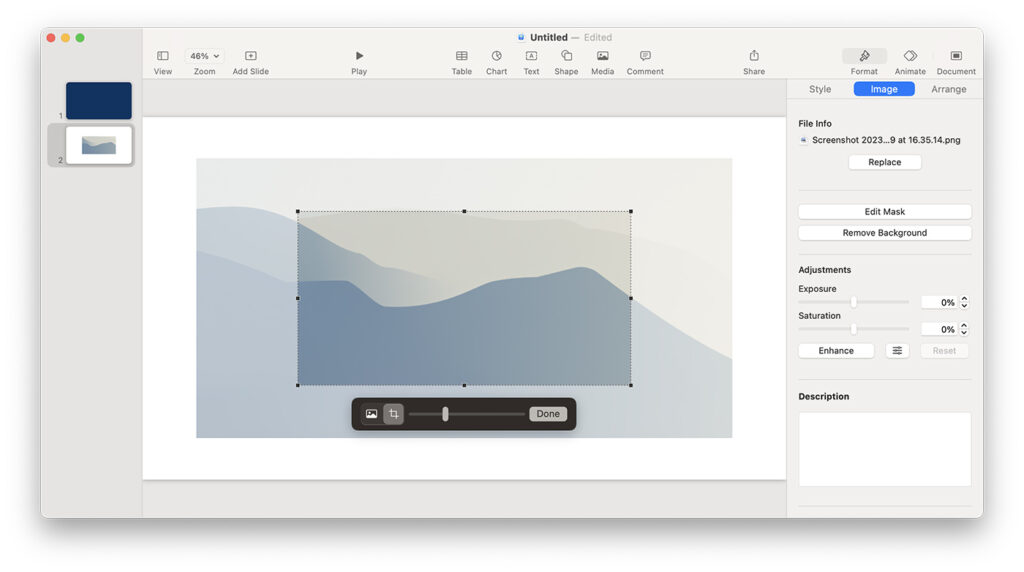Select slide 1 thumbnail
Image resolution: width=1024 pixels, height=572 pixels.
[99, 101]
